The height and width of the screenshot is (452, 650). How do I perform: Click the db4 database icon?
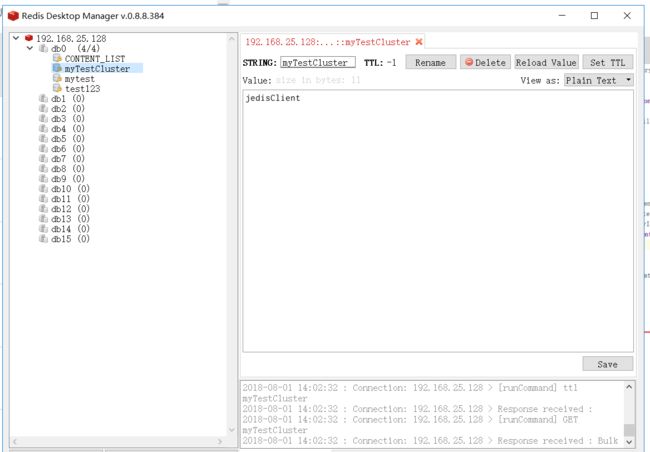(x=43, y=129)
